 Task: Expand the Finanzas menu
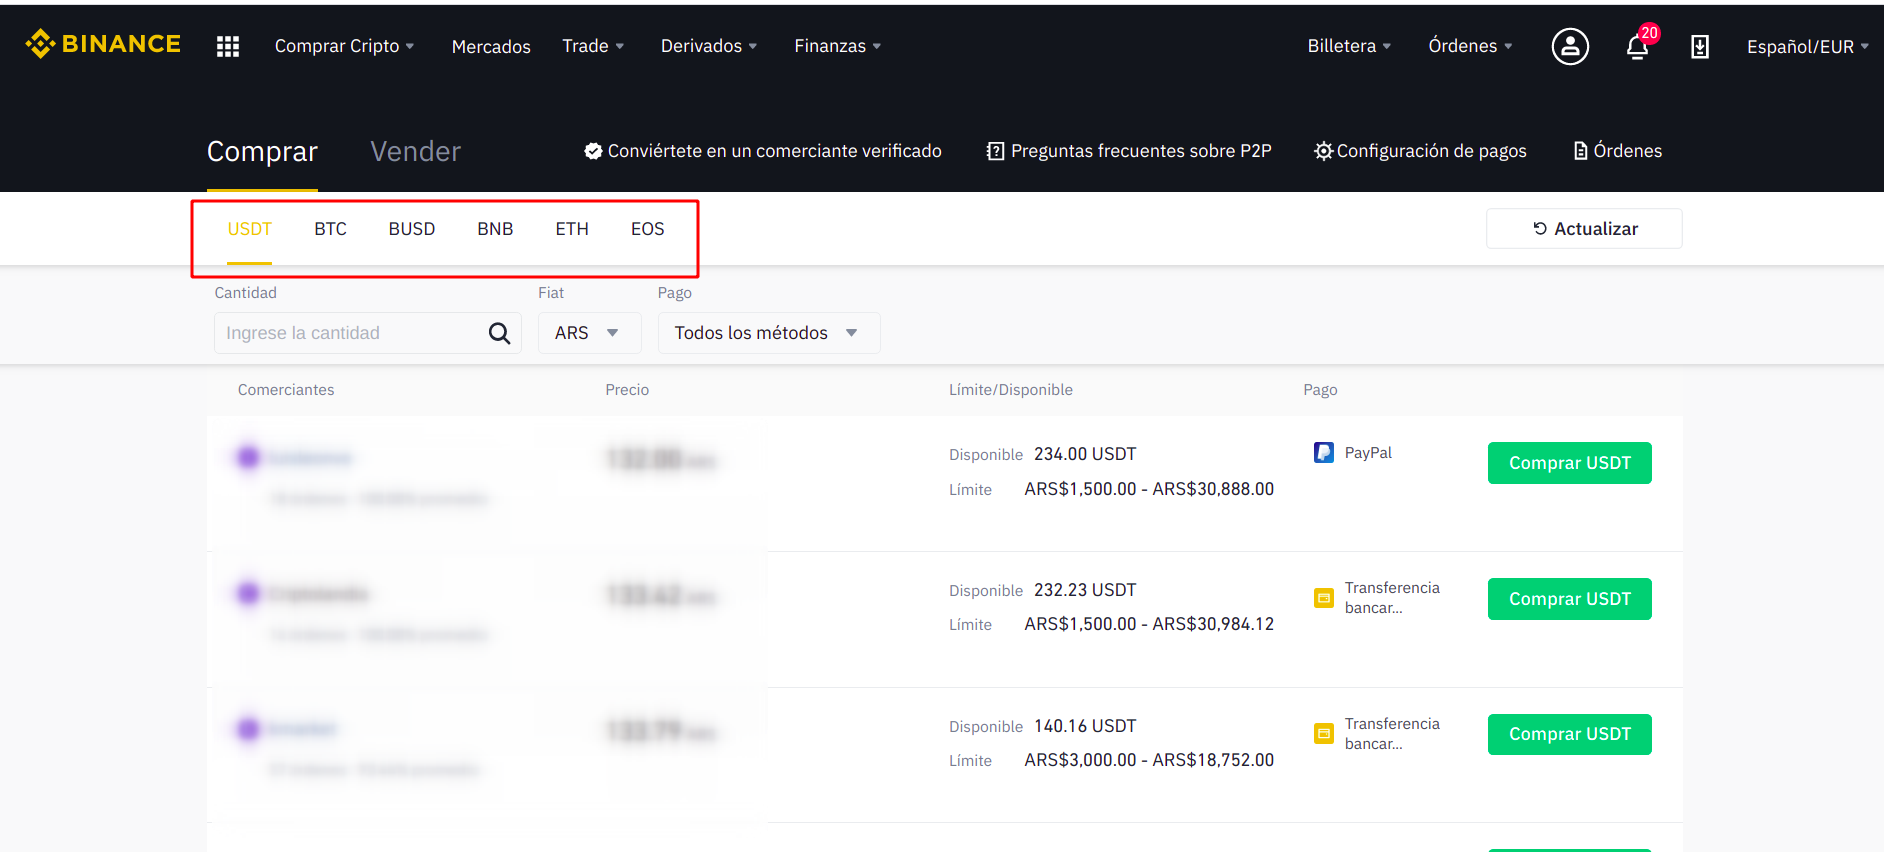838,46
